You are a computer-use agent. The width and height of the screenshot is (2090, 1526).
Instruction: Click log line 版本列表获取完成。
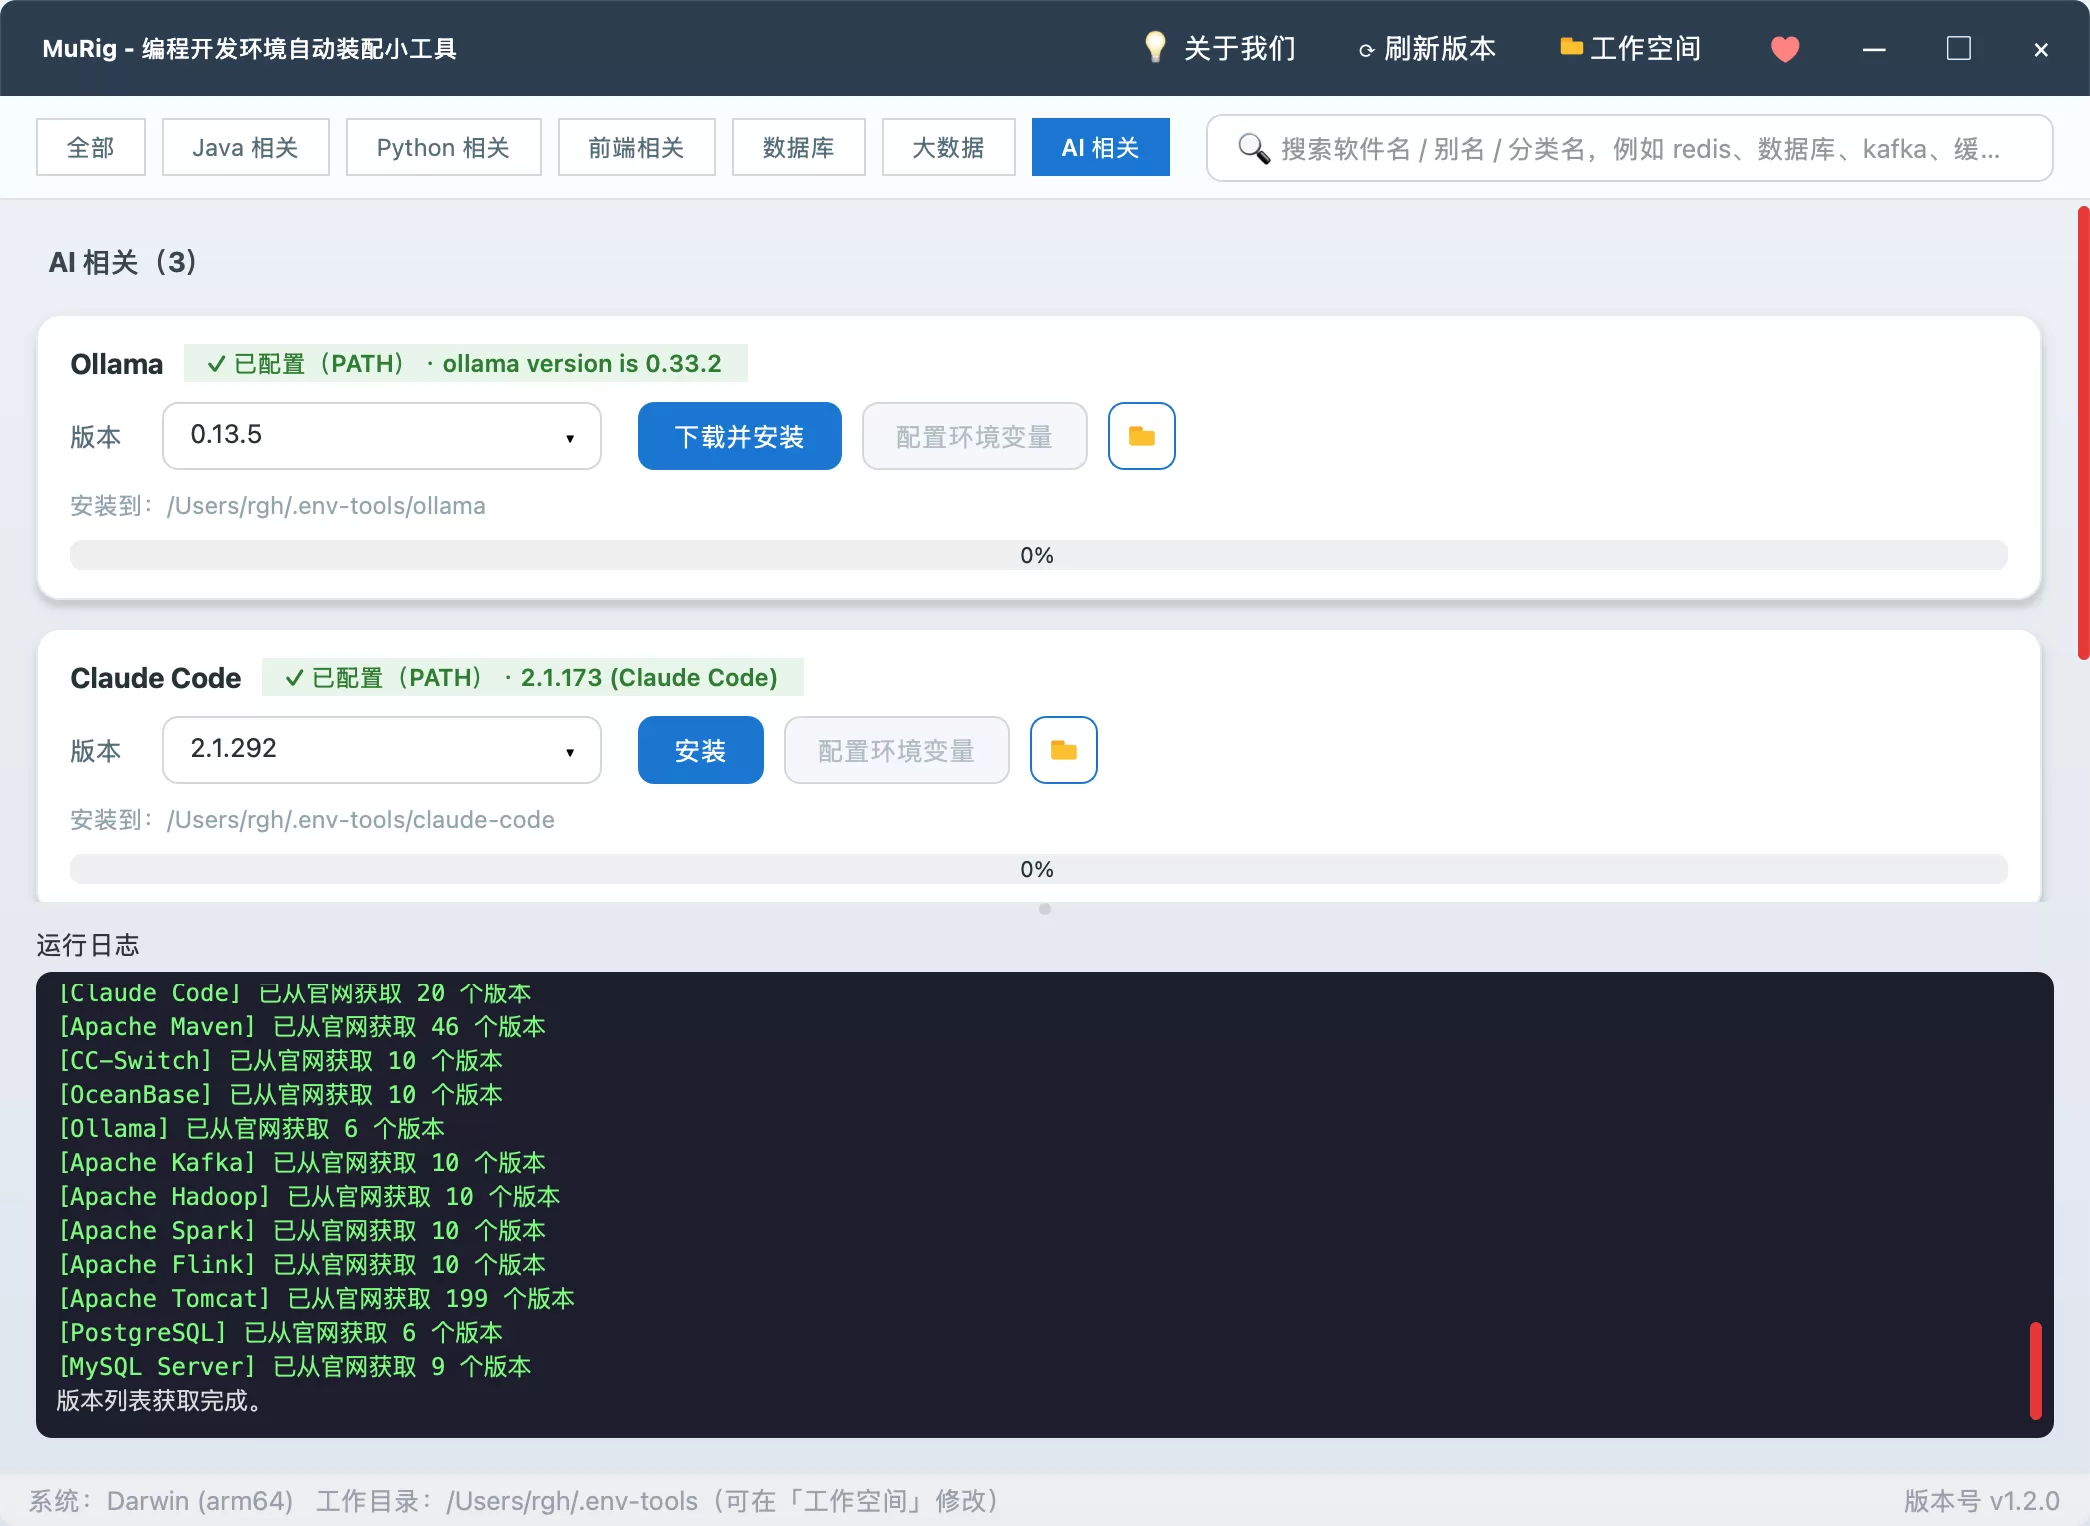(x=159, y=1400)
